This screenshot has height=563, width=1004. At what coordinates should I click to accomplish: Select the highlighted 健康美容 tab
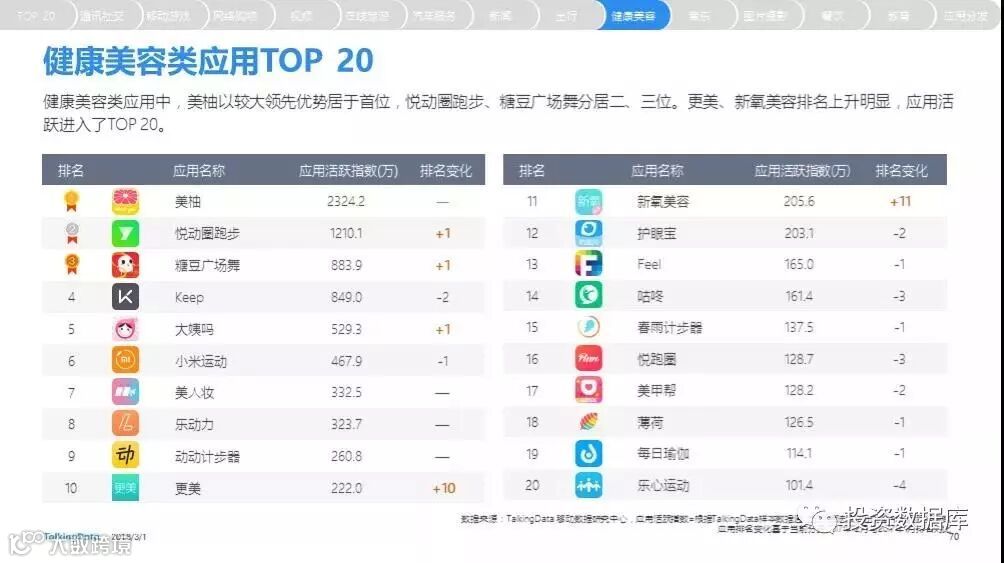click(x=633, y=15)
